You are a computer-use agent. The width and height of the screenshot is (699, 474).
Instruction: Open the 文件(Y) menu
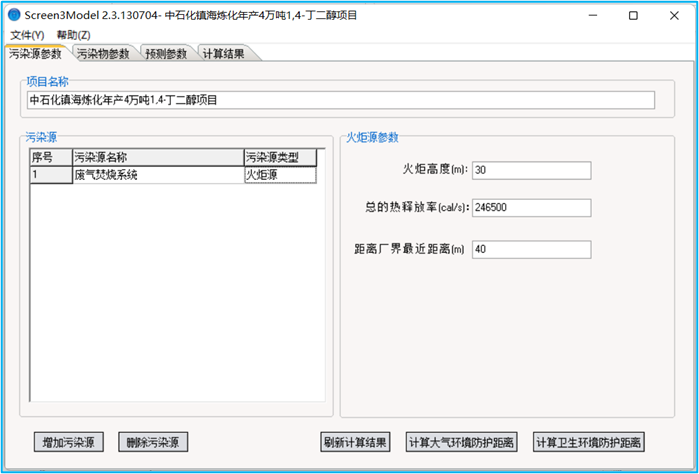(x=27, y=35)
